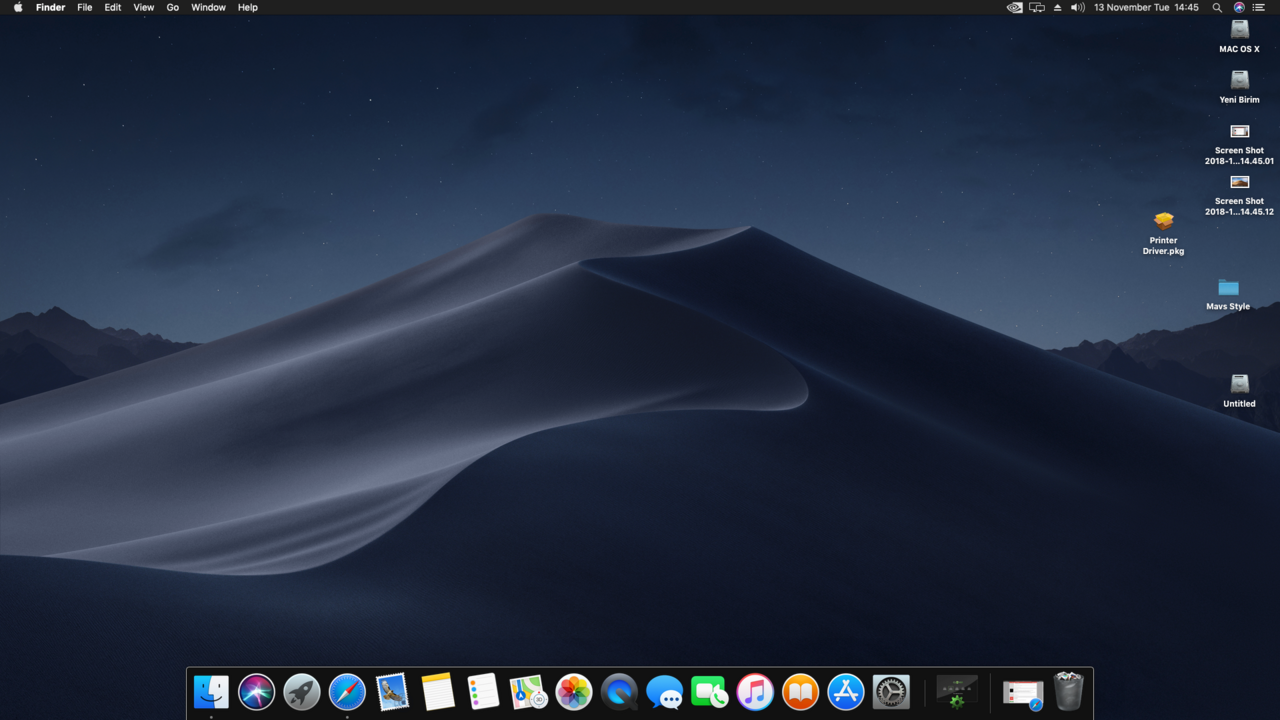Open System Preferences gear in Dock

tap(891, 692)
